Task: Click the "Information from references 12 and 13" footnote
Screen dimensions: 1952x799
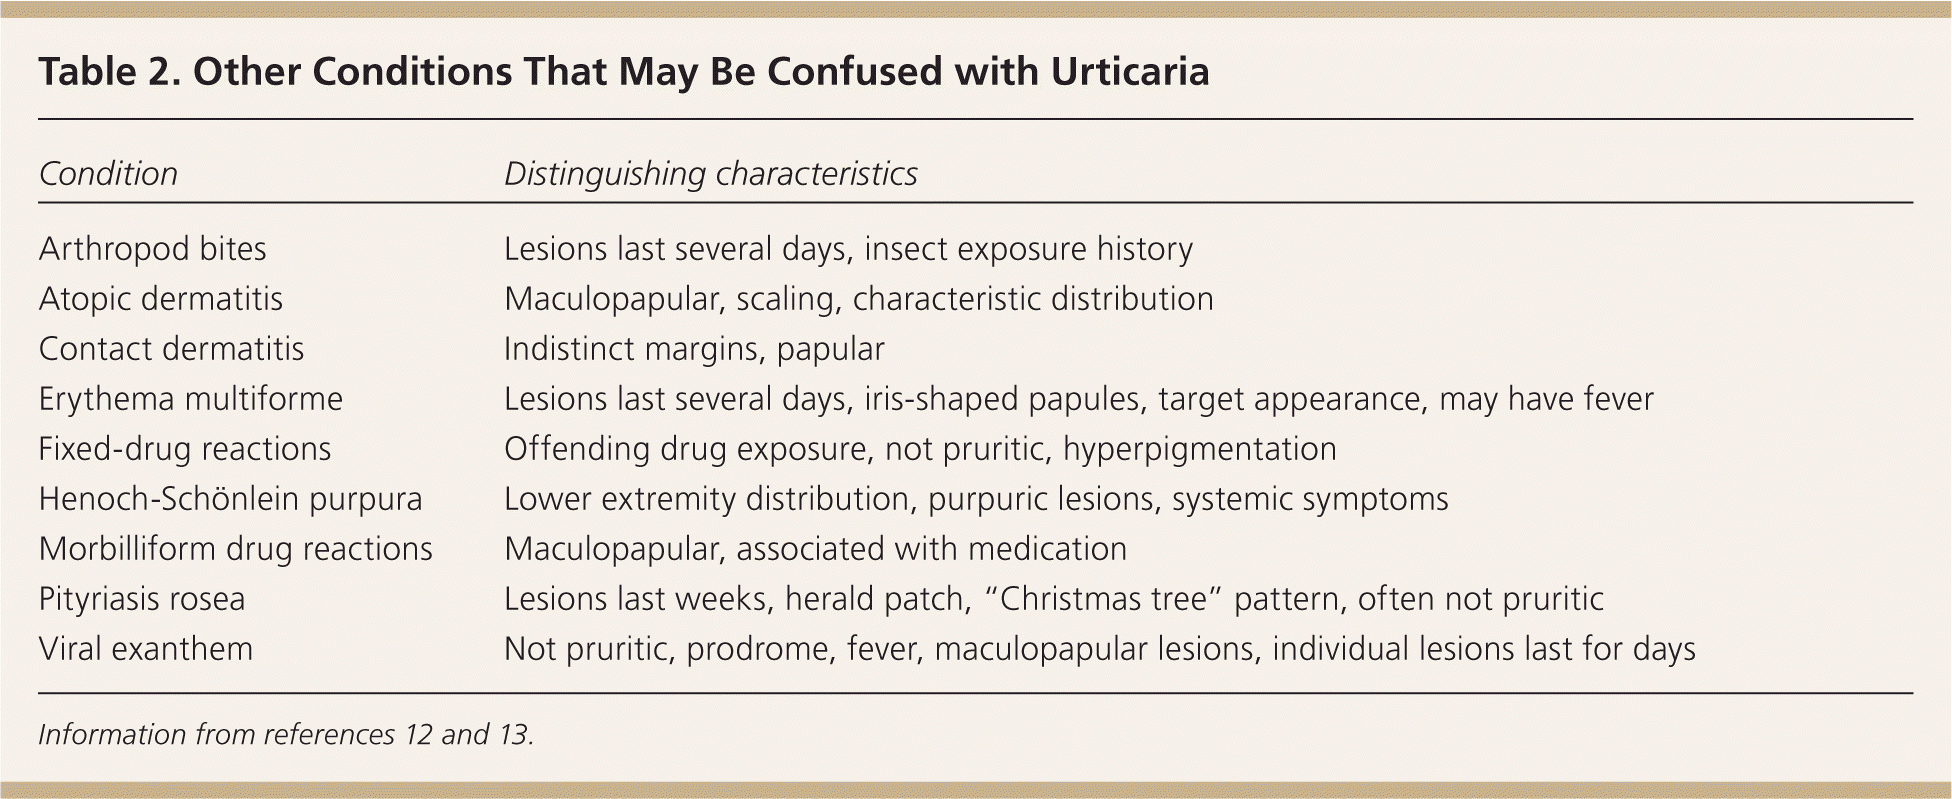Action: click(286, 735)
